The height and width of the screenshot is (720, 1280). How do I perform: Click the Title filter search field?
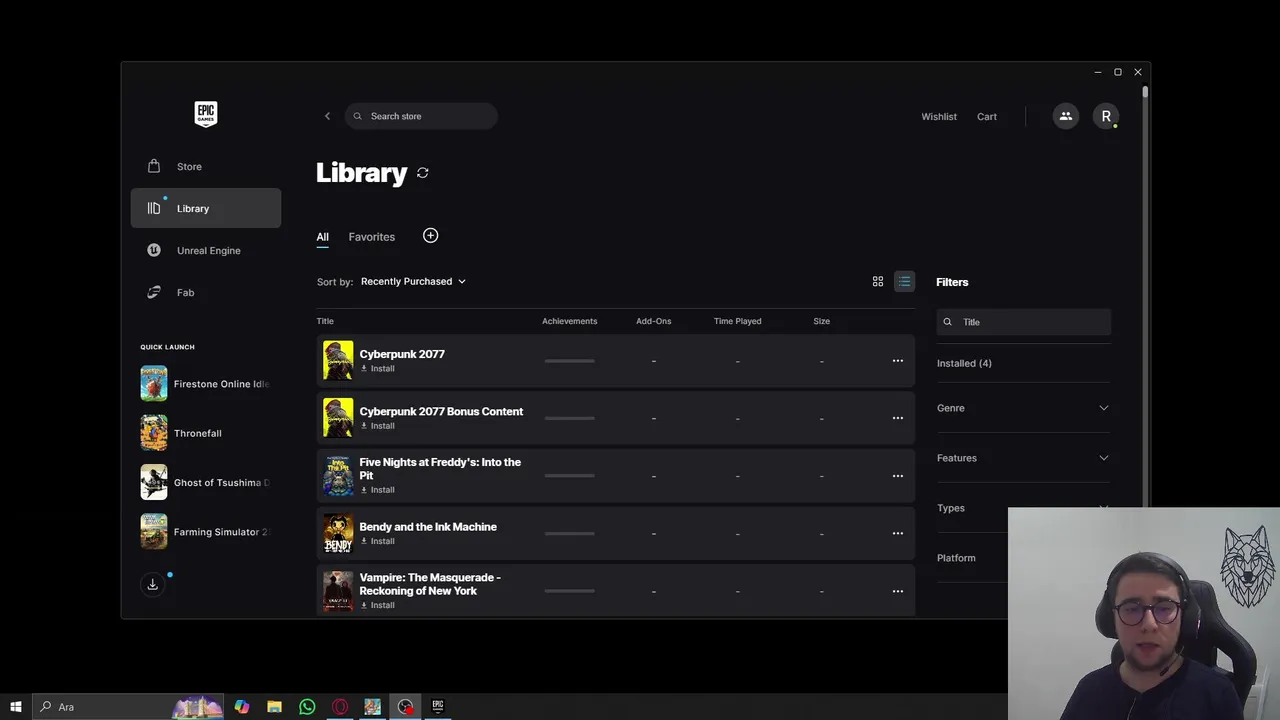click(x=1023, y=322)
